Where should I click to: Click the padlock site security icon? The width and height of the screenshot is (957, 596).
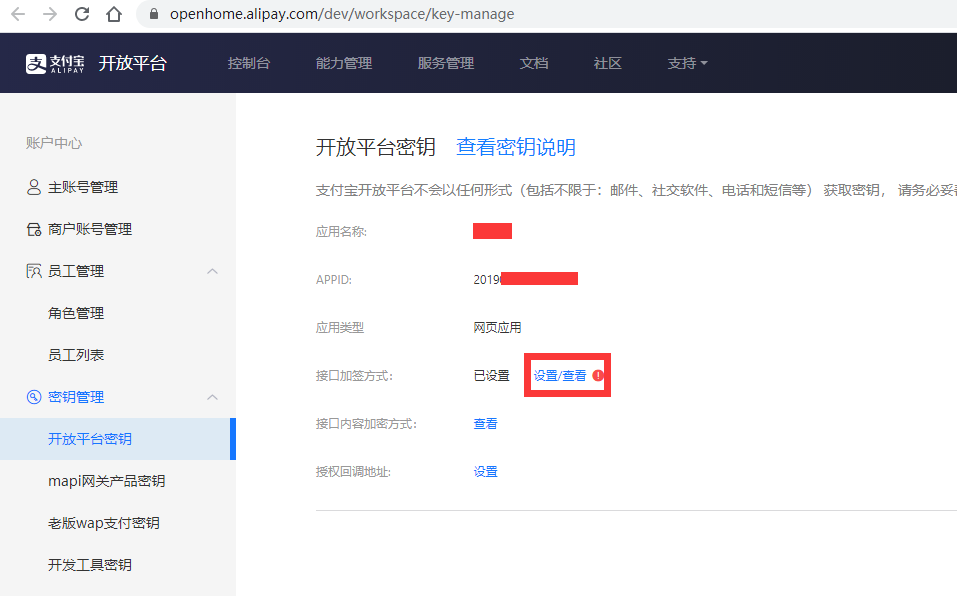(x=154, y=15)
